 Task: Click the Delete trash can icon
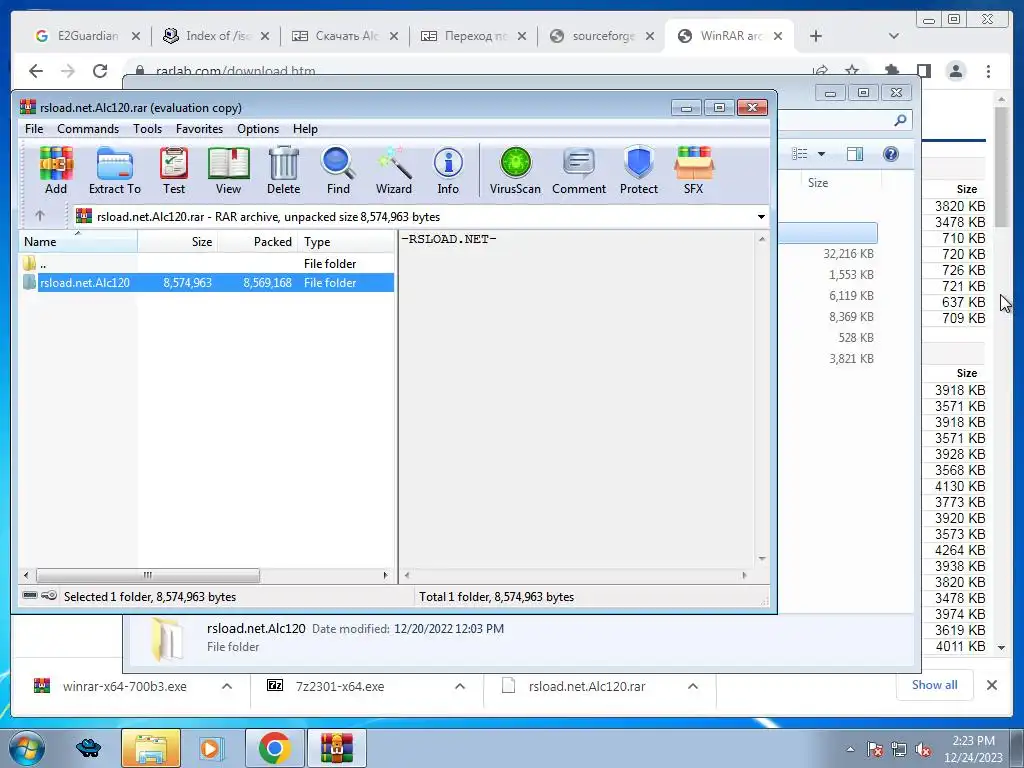283,170
